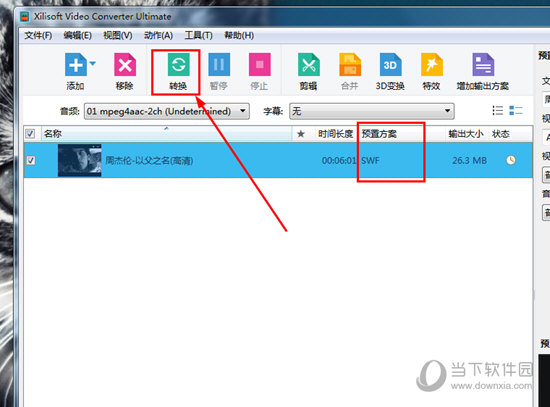Sort by the 状态 column header
The height and width of the screenshot is (407, 550).
(x=501, y=134)
